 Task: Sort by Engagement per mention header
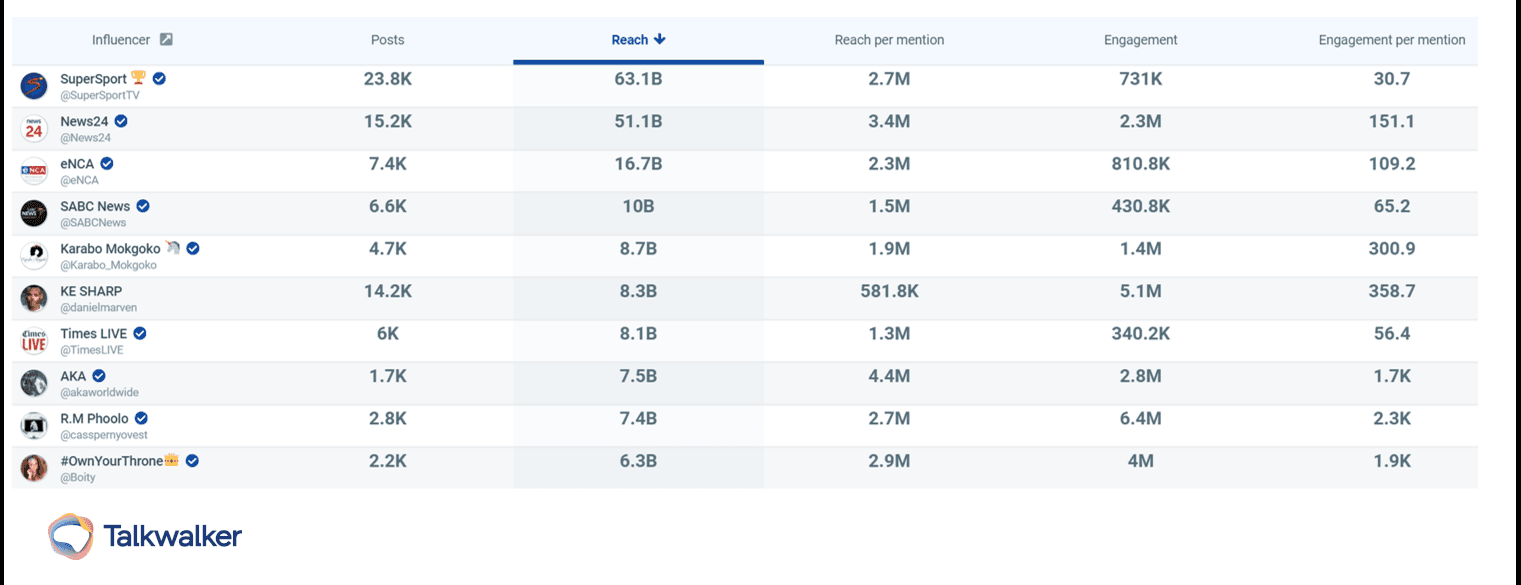coord(1391,39)
